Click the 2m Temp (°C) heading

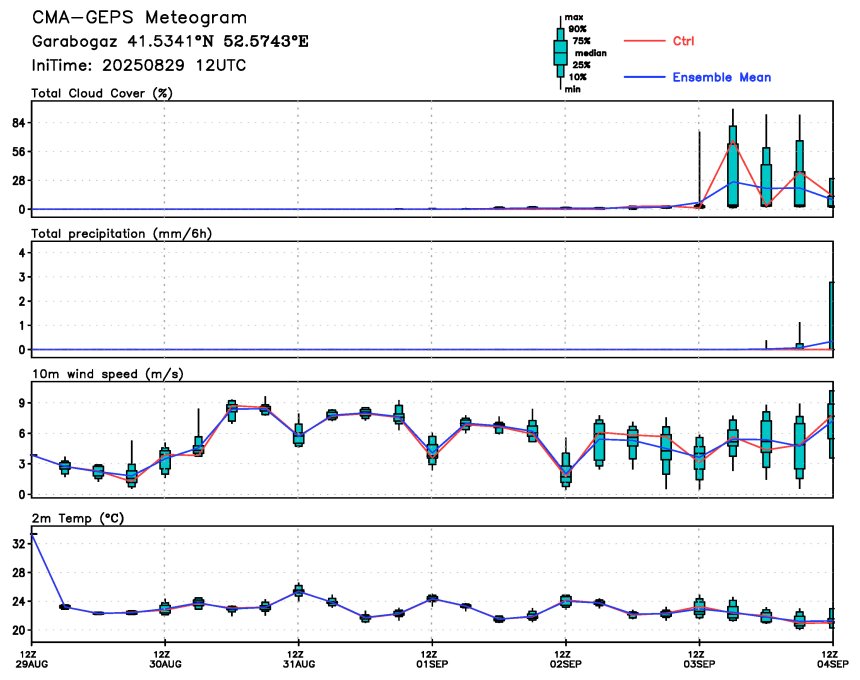tap(78, 518)
